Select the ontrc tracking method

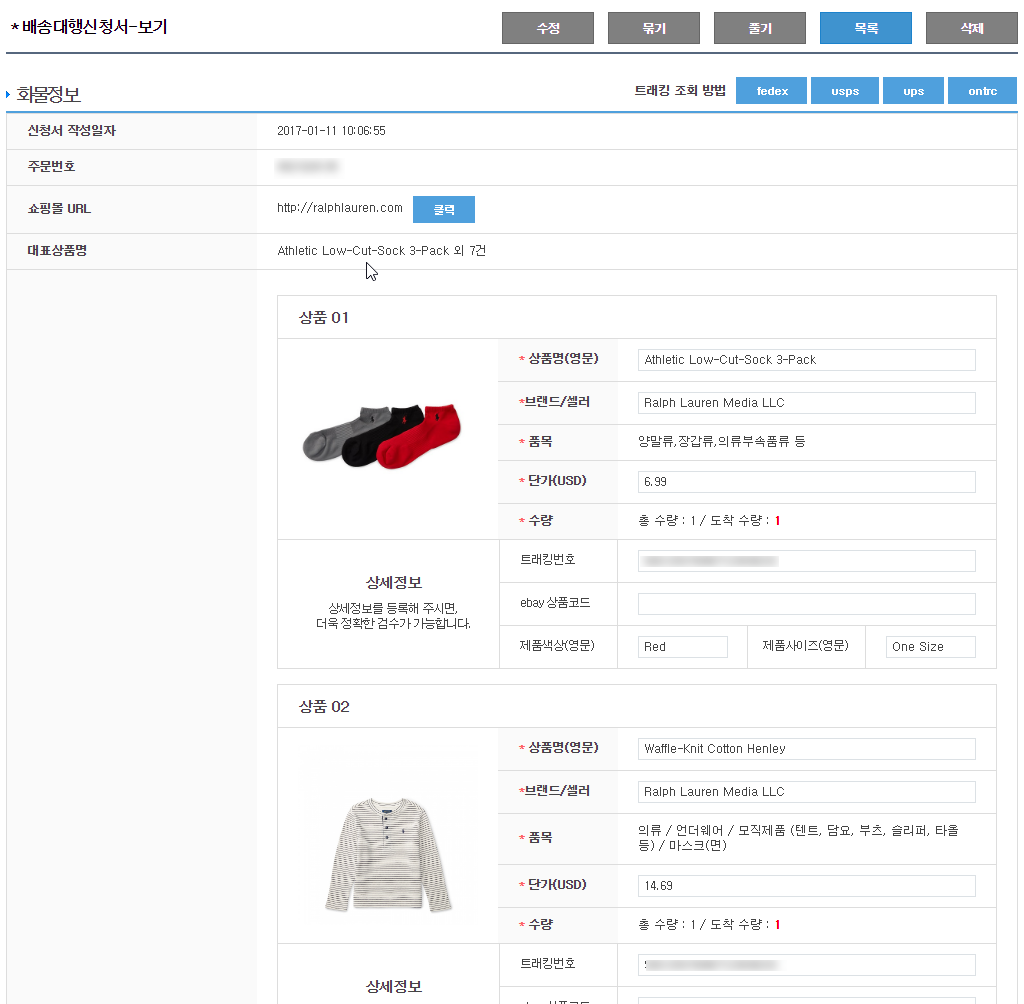click(x=982, y=91)
